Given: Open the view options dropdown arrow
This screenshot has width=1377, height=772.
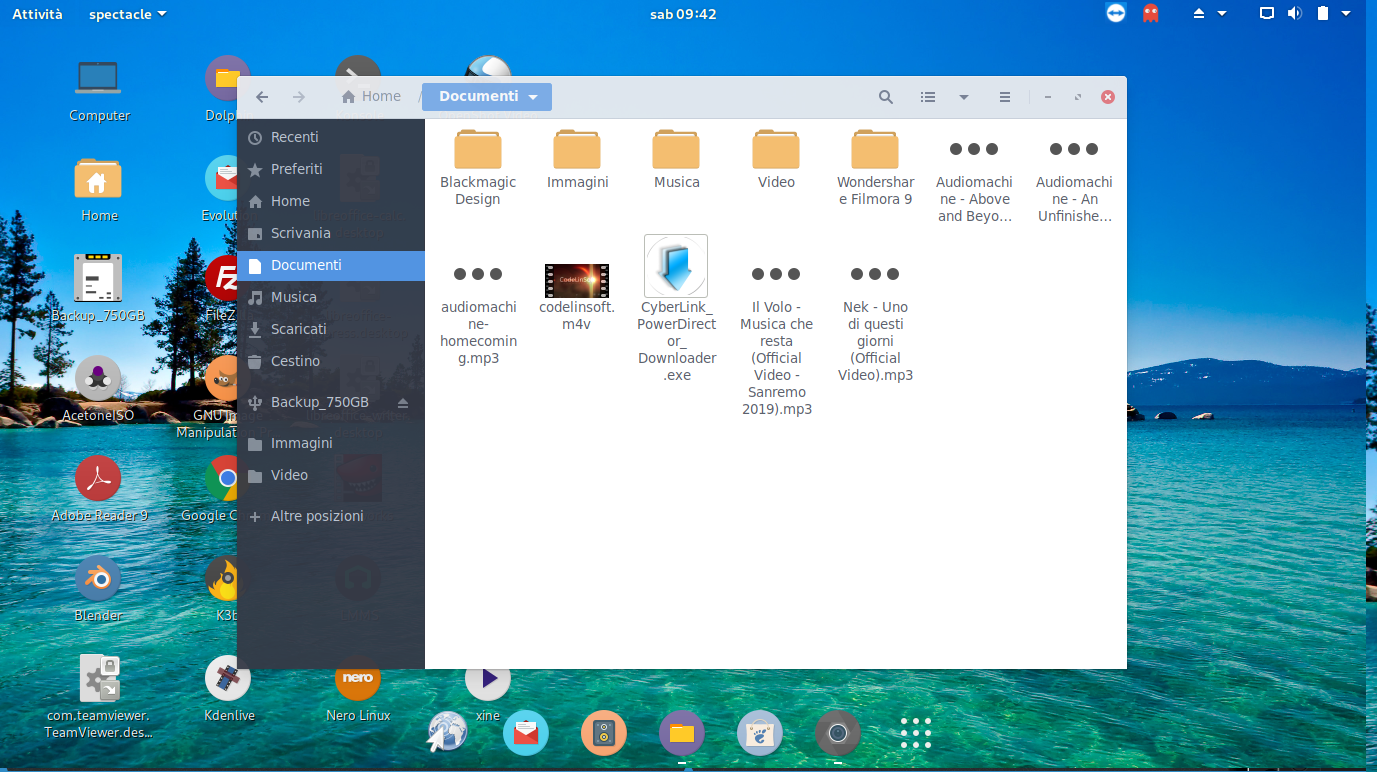Looking at the screenshot, I should pyautogui.click(x=964, y=97).
